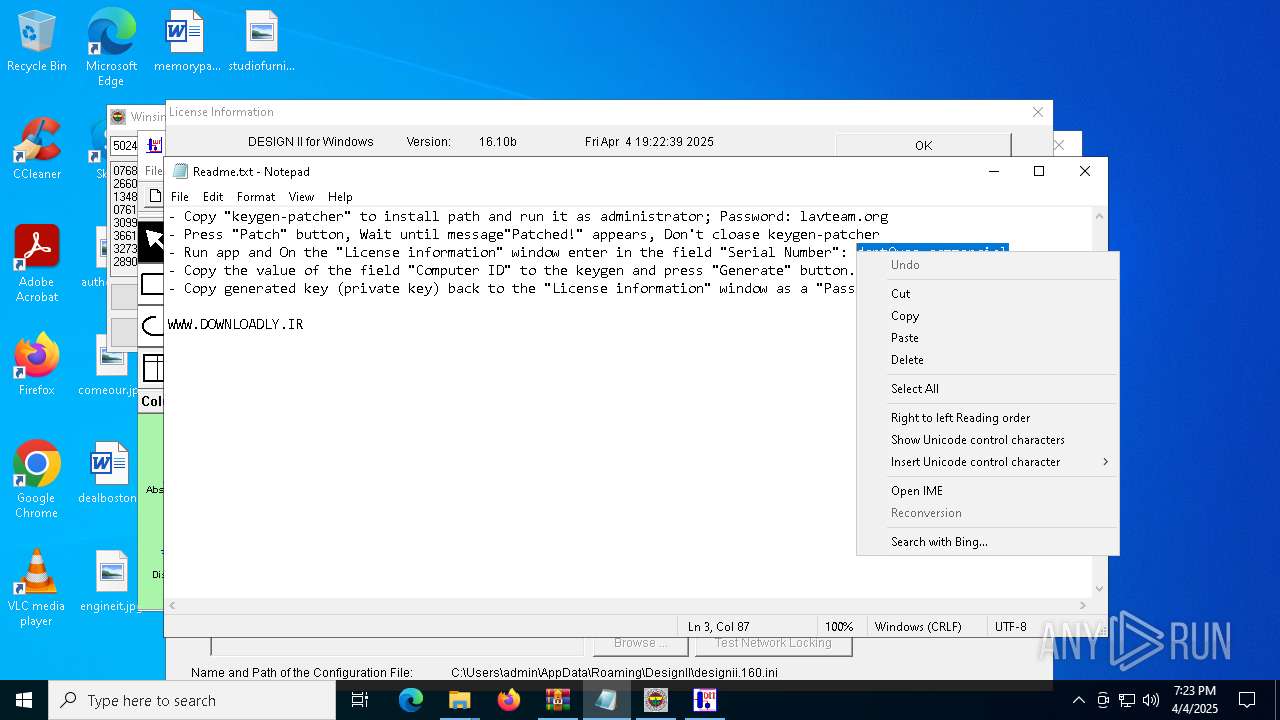Open the Recycle Bin desktop icon
Screen dimensions: 1280x720
37,42
